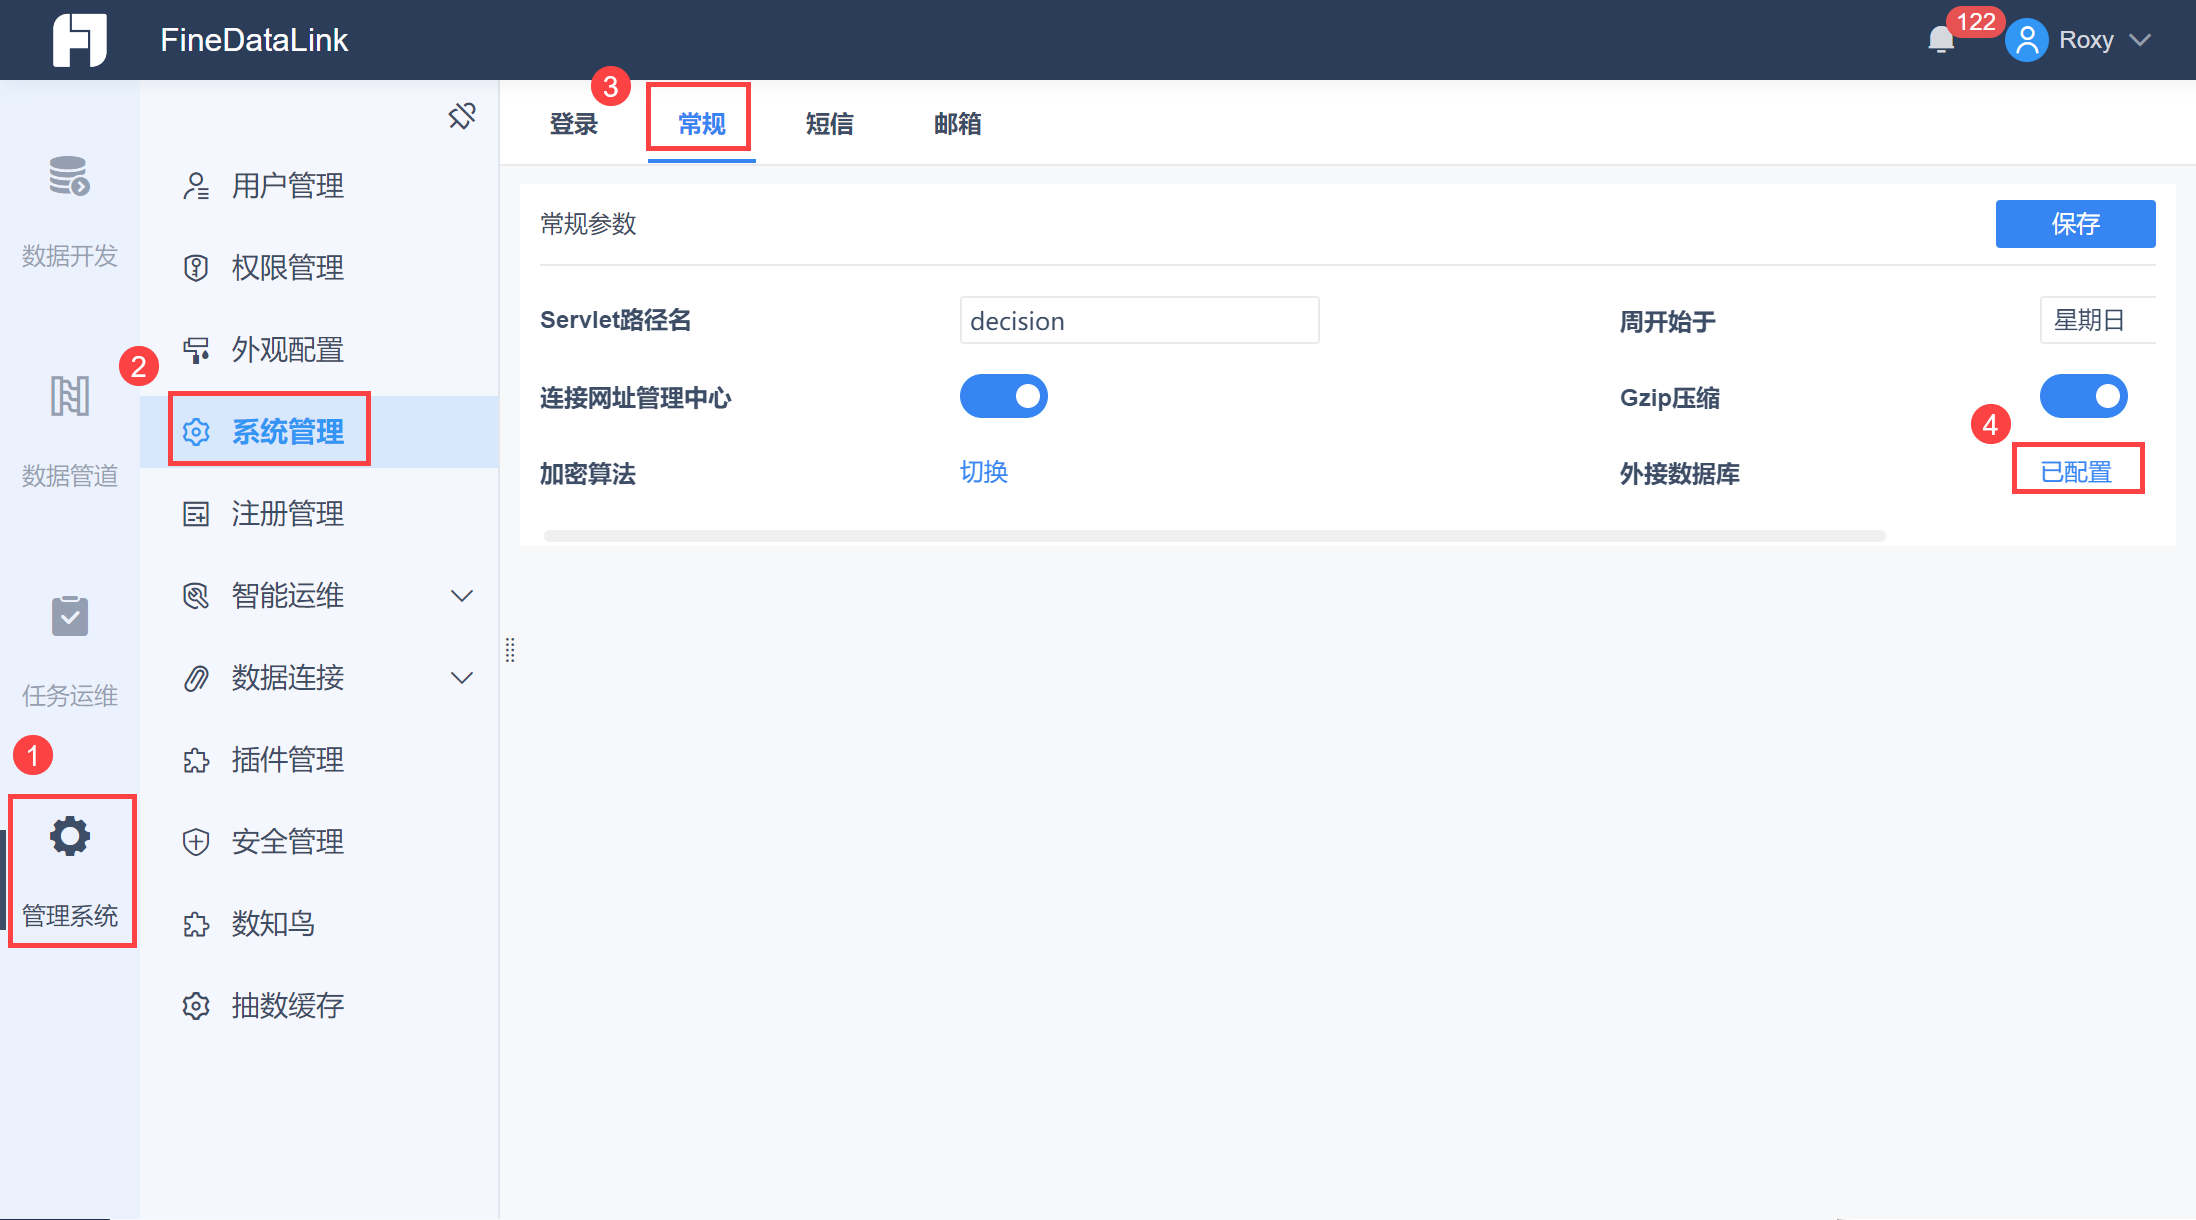Click the Roxy user avatar icon
The height and width of the screenshot is (1220, 2196).
pyautogui.click(x=2026, y=40)
